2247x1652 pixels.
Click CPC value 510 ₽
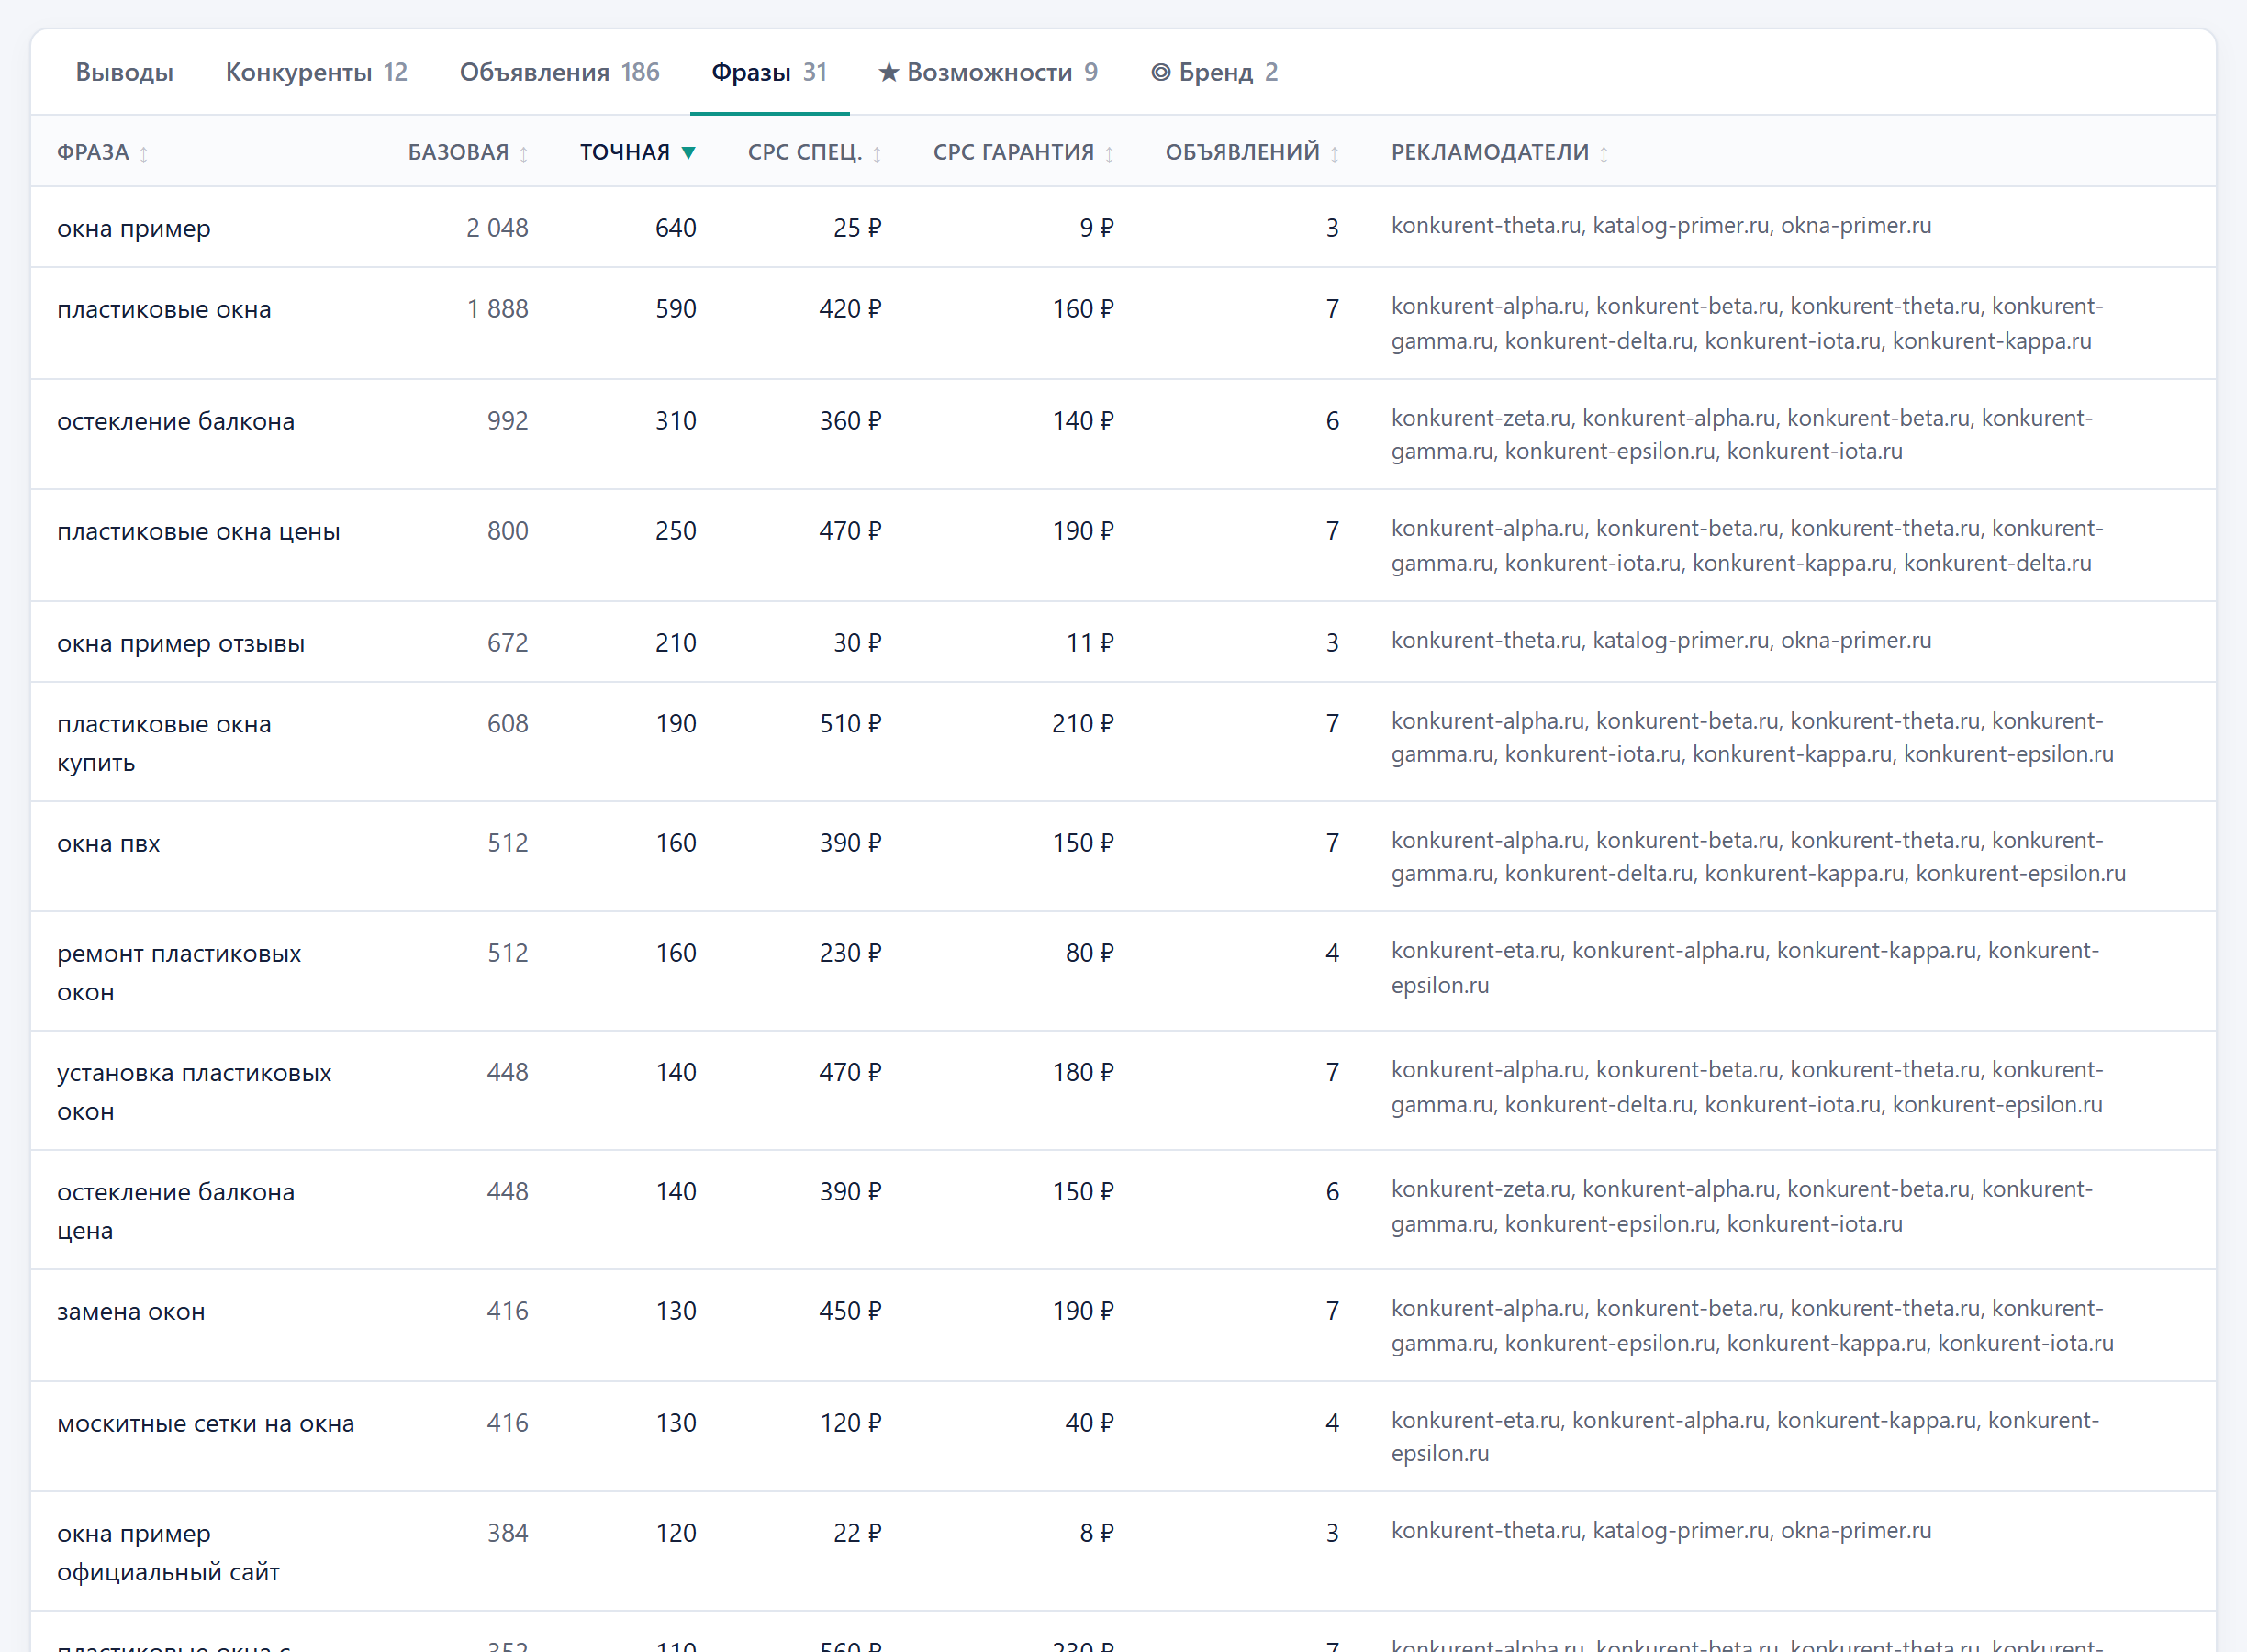click(850, 724)
